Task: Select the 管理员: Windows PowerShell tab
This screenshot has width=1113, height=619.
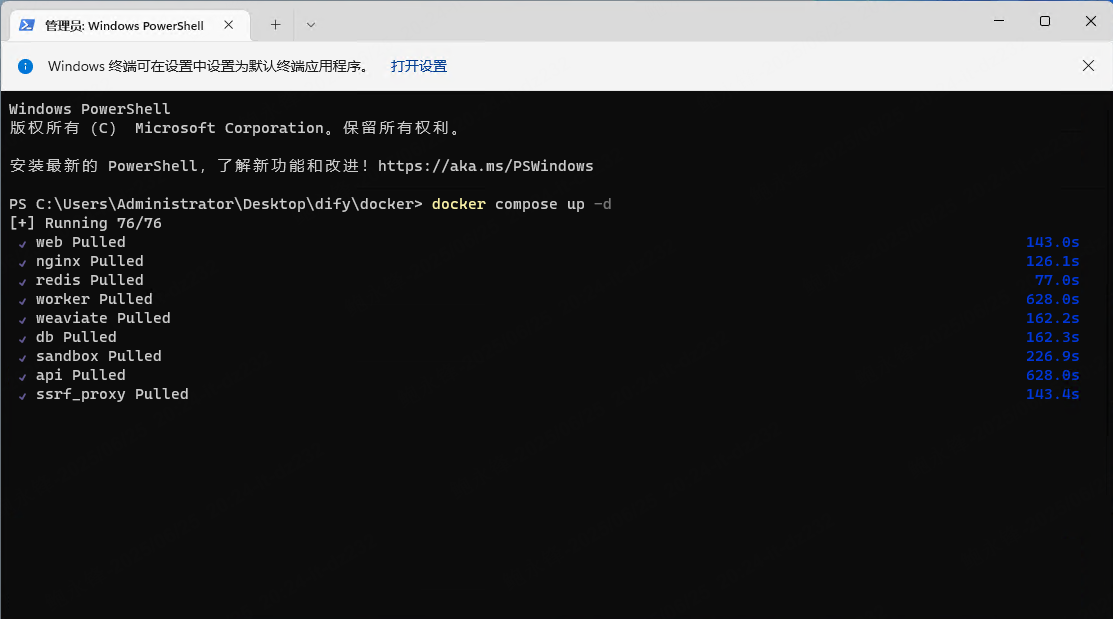Action: coord(130,26)
